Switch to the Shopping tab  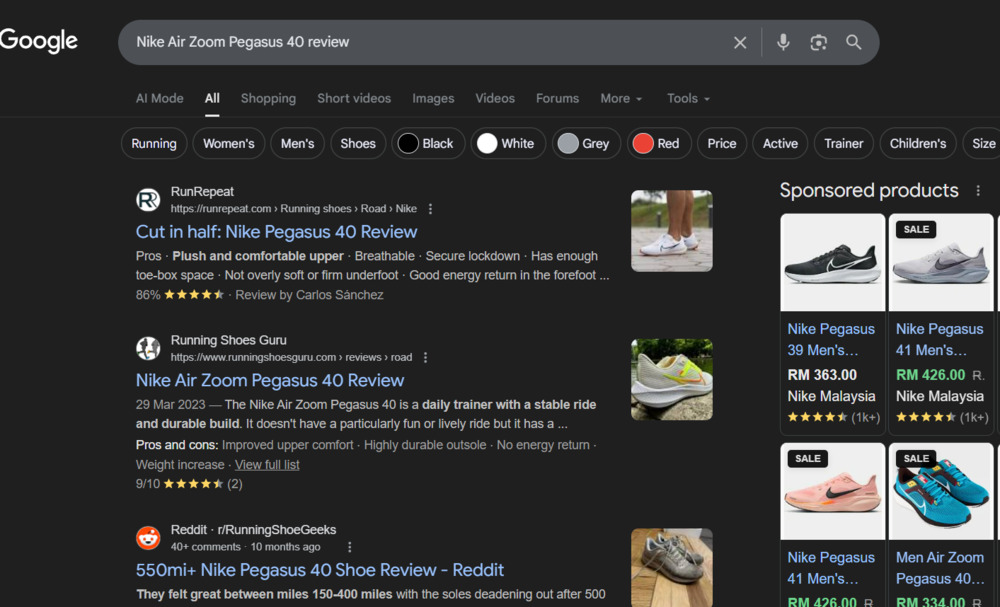[268, 98]
